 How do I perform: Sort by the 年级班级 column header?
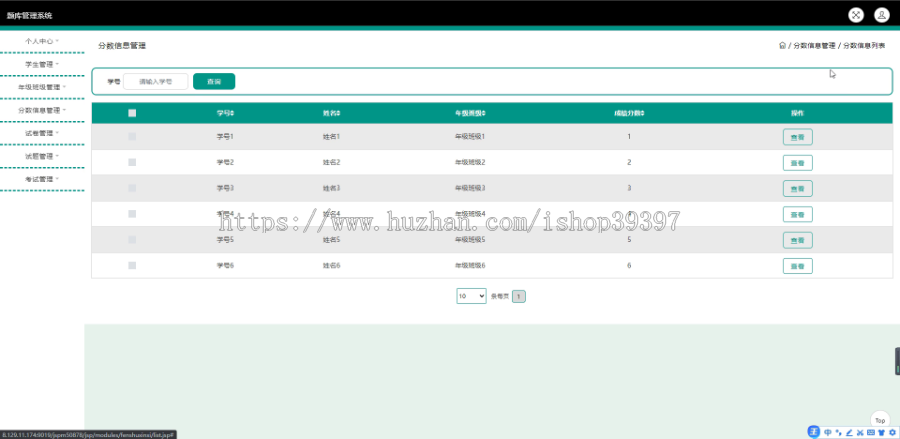470,113
